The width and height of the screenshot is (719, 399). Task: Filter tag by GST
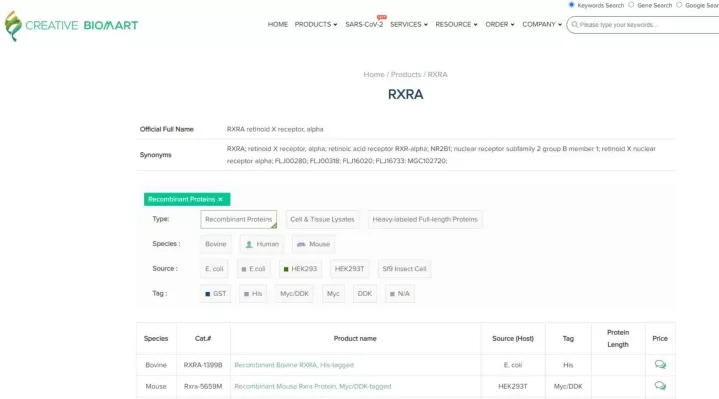216,294
